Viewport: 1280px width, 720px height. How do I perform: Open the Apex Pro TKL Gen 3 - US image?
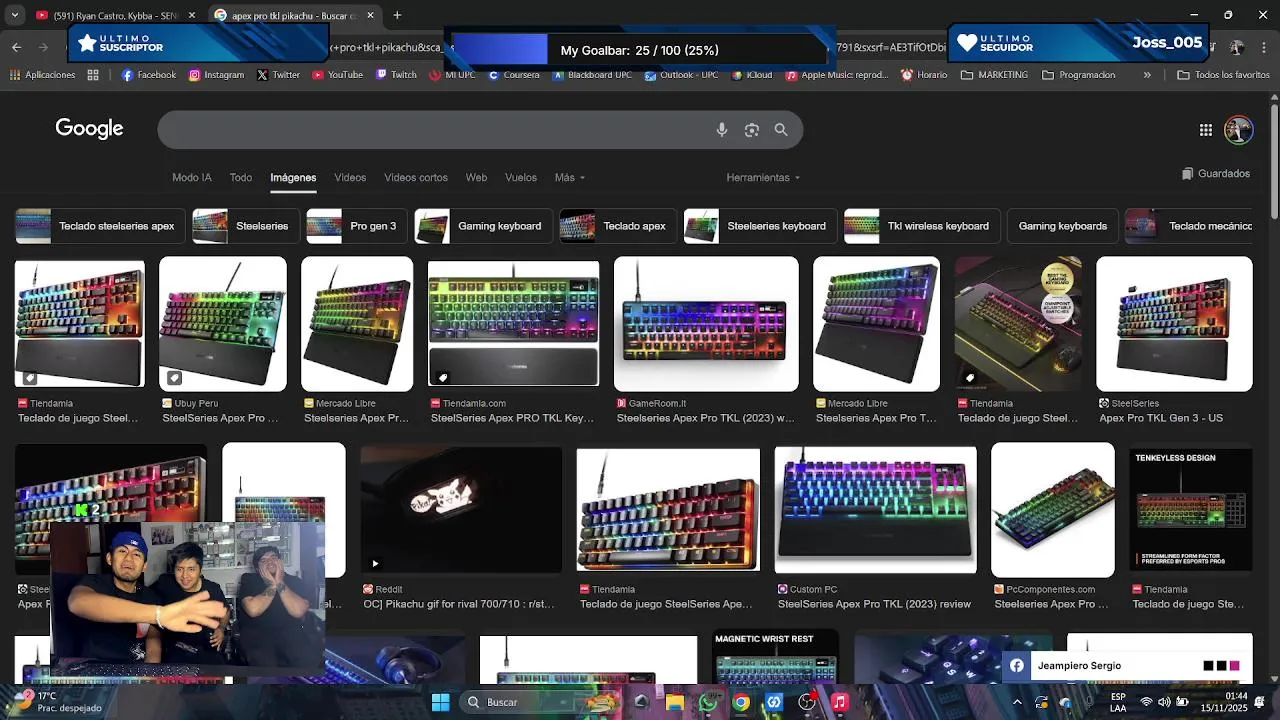tap(1174, 324)
